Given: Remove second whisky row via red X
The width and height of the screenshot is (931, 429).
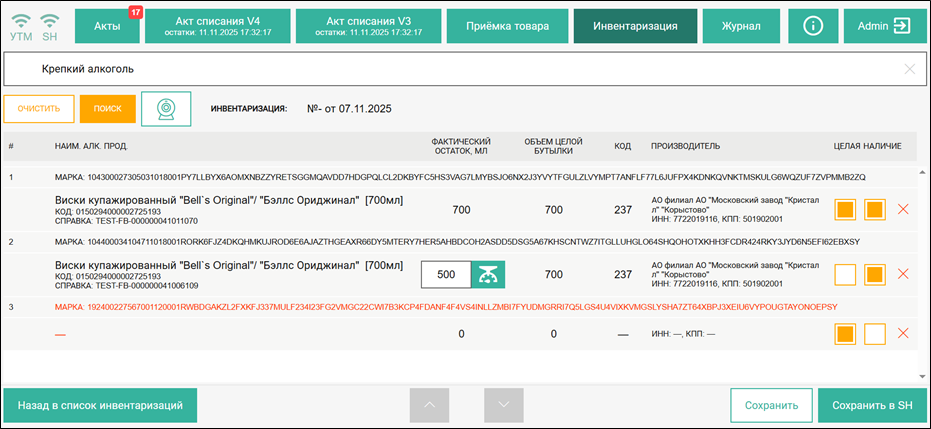Looking at the screenshot, I should click(x=904, y=274).
